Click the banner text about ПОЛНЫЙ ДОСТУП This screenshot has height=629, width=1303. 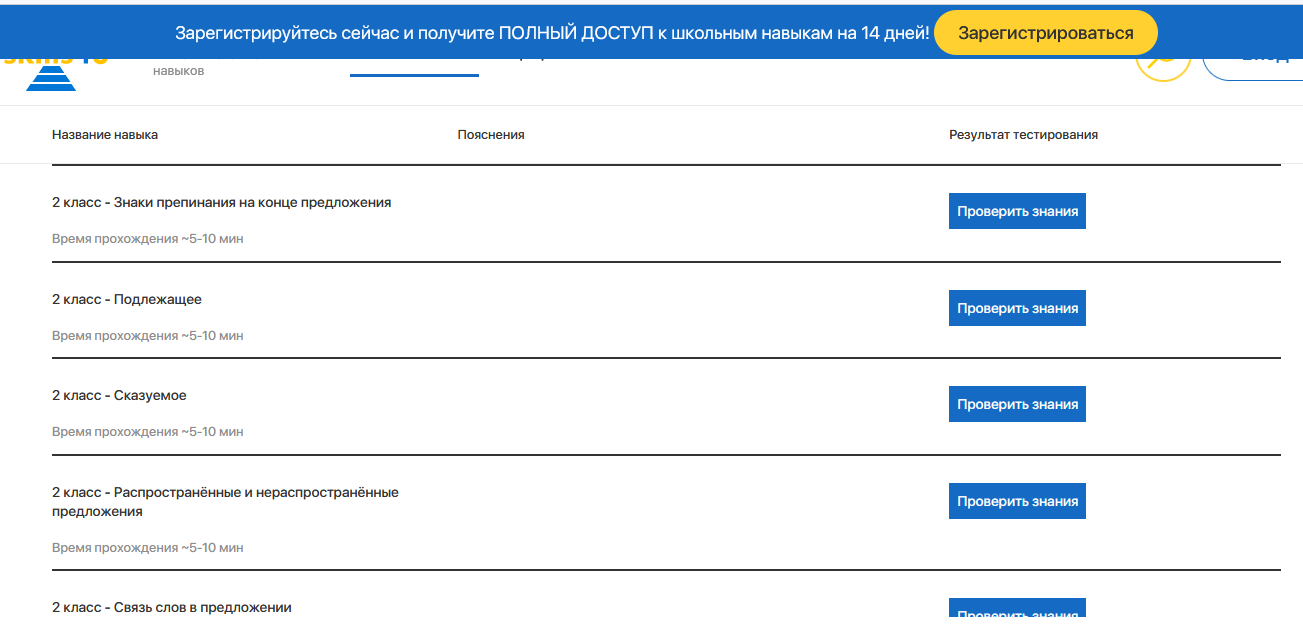coord(552,33)
